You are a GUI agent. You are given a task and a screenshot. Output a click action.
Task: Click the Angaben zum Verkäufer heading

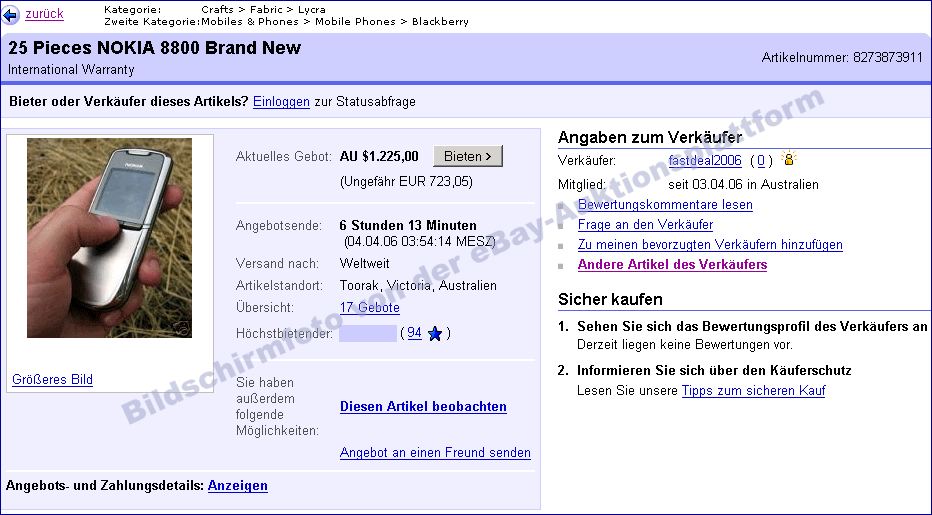(x=650, y=137)
